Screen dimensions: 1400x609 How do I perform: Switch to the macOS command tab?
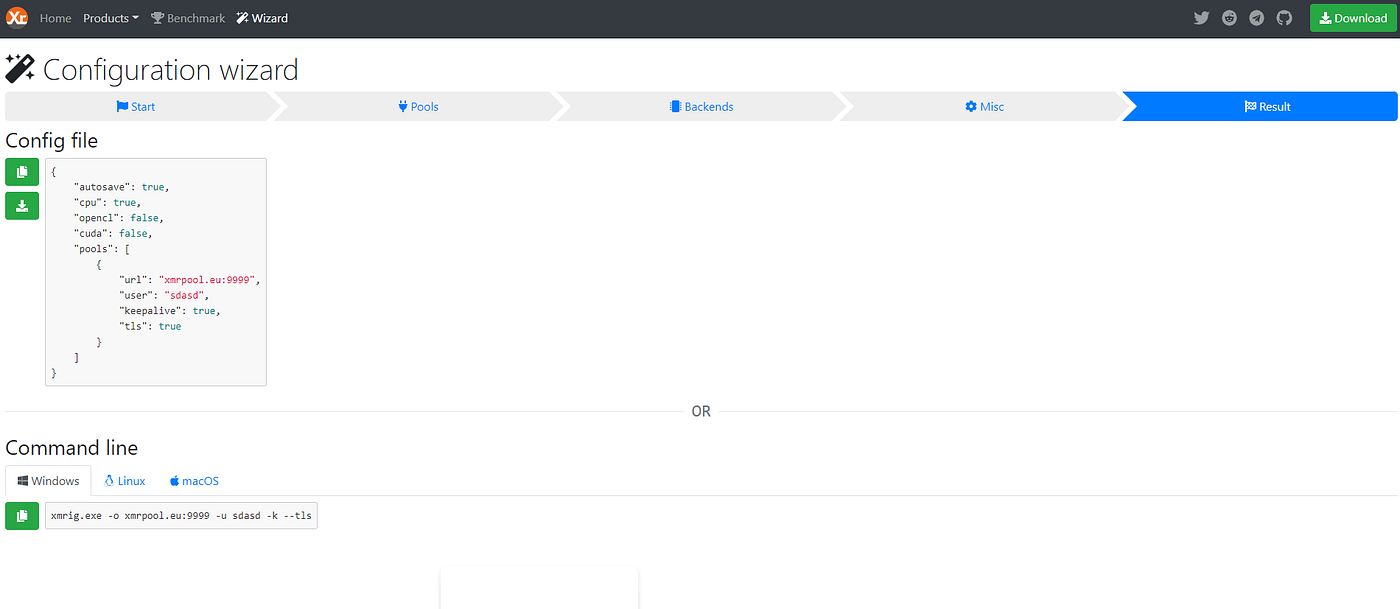tap(194, 481)
